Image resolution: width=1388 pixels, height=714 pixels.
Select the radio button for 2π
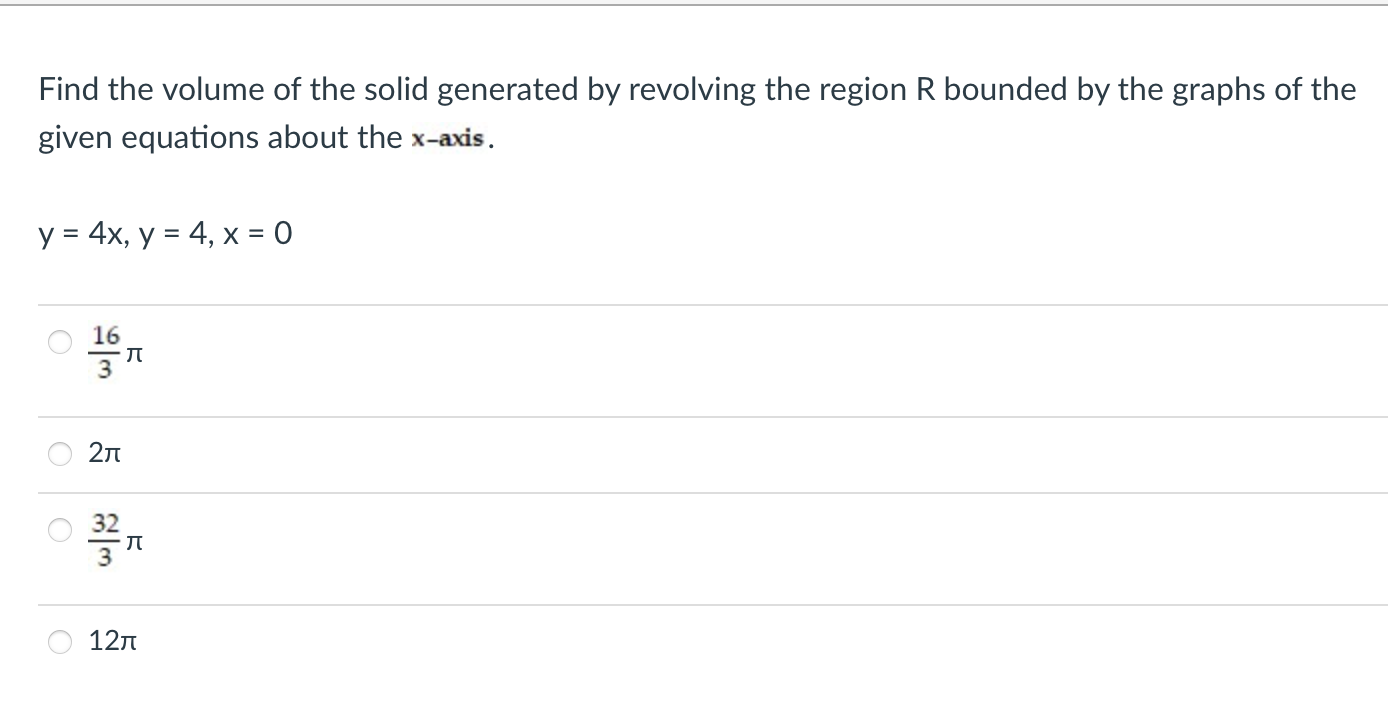pyautogui.click(x=60, y=453)
